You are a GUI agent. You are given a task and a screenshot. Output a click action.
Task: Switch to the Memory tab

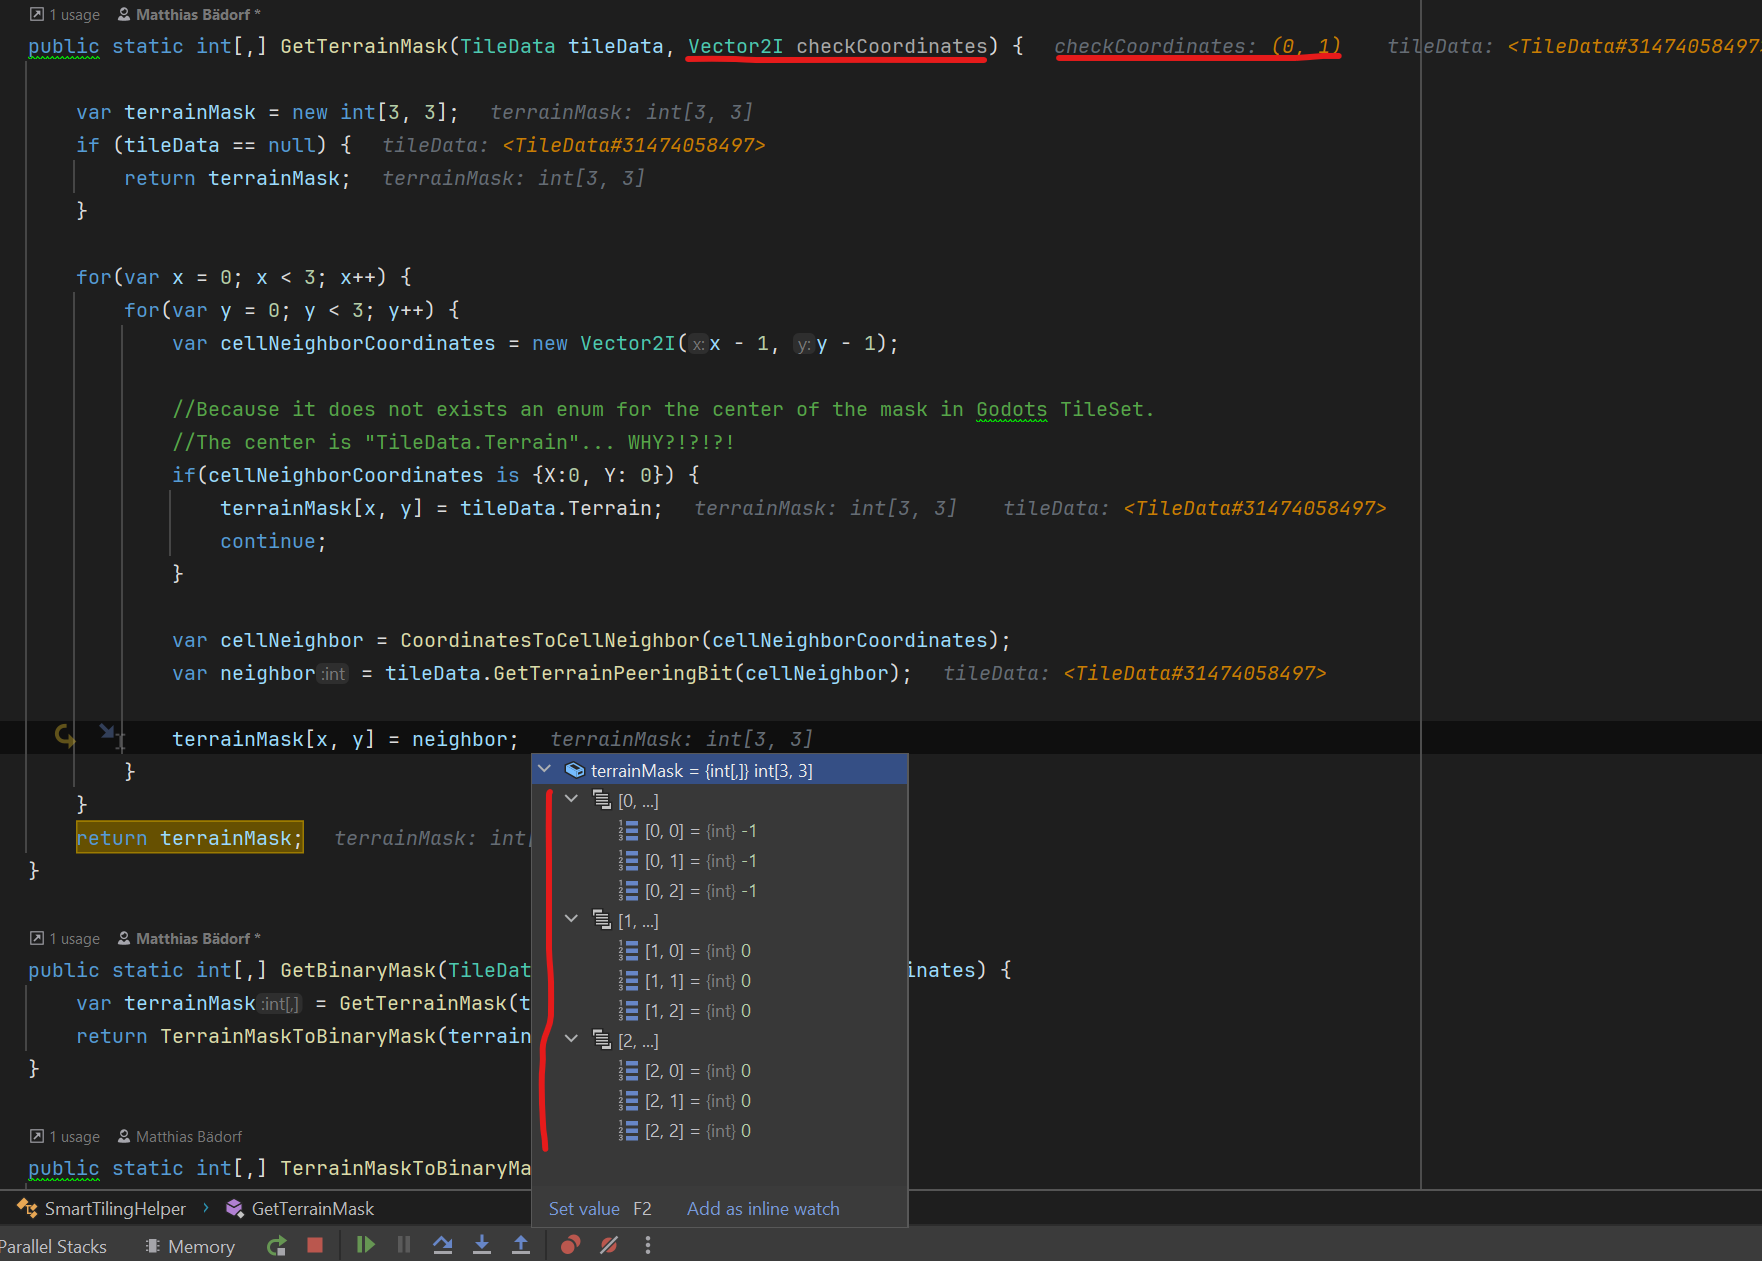point(190,1246)
